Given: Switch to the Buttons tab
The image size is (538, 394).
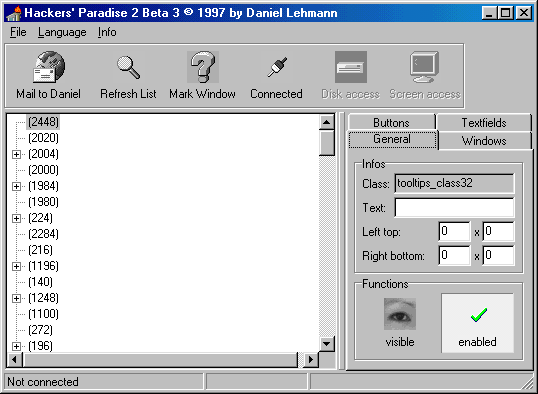Looking at the screenshot, I should [x=391, y=123].
